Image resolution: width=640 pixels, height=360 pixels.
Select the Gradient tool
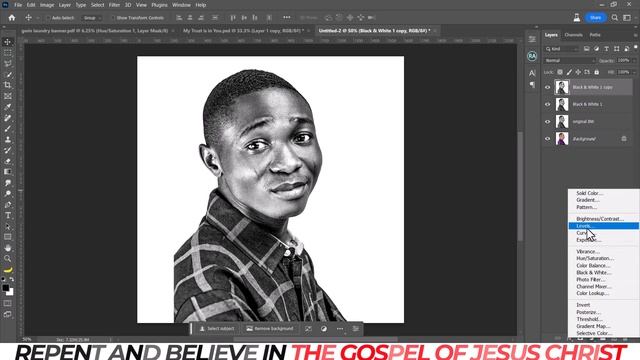(x=7, y=172)
